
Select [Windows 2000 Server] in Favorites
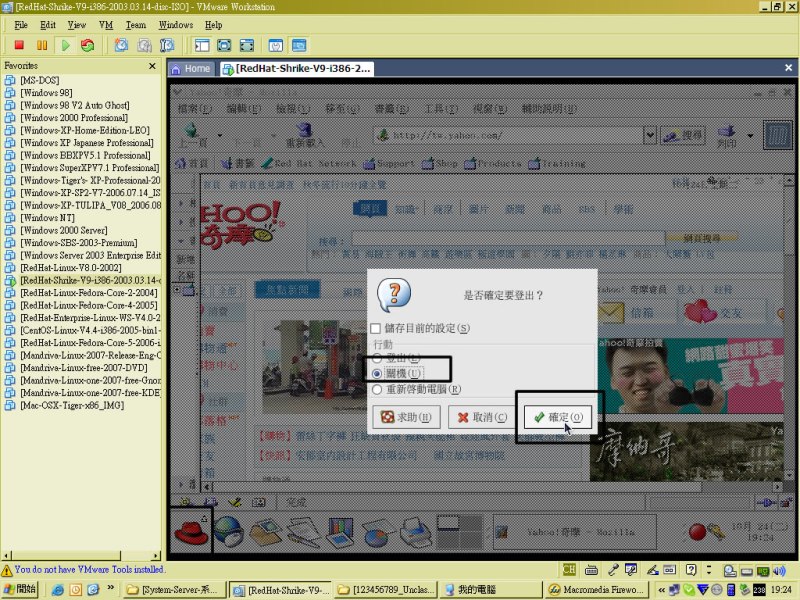coord(64,230)
